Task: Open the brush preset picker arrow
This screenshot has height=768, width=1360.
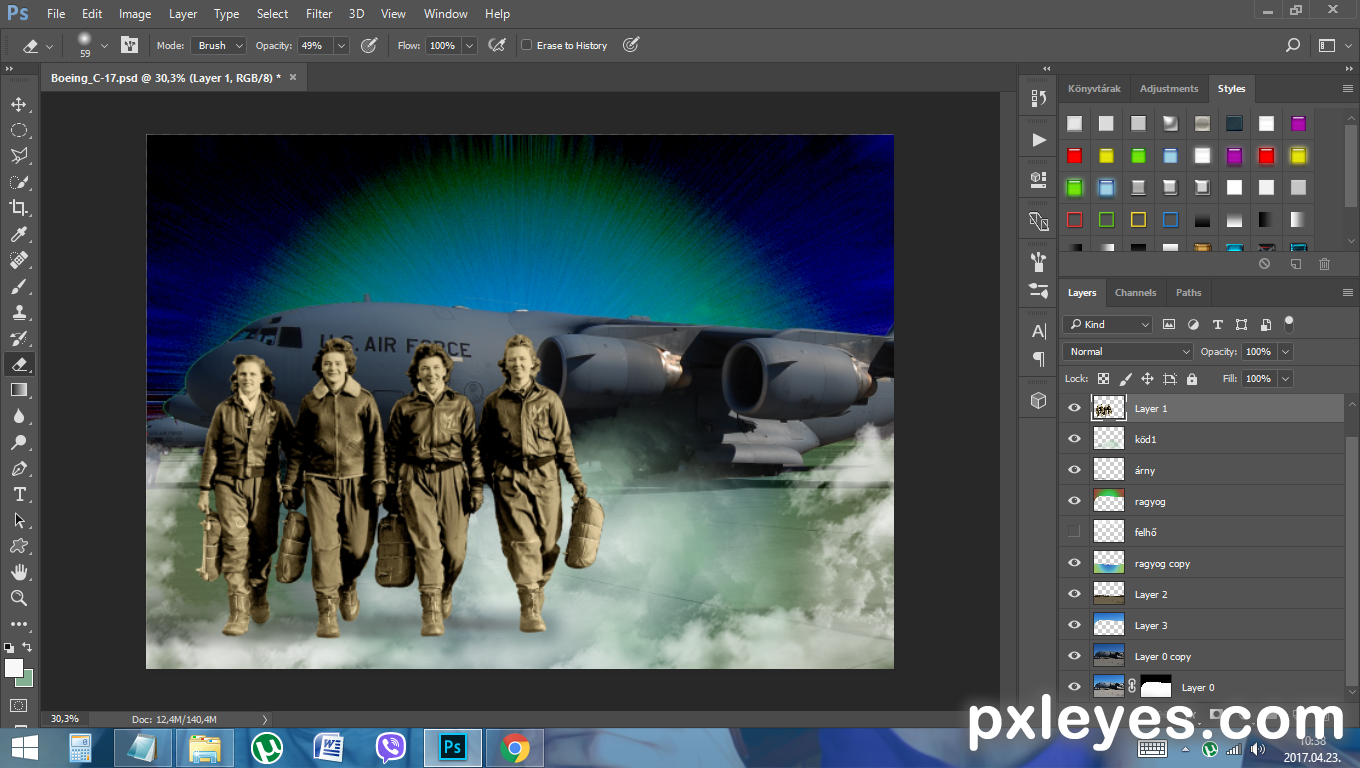Action: (x=104, y=46)
